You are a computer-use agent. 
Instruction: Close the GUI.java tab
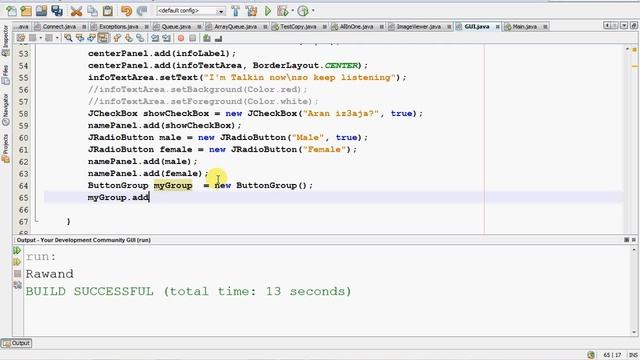(498, 27)
